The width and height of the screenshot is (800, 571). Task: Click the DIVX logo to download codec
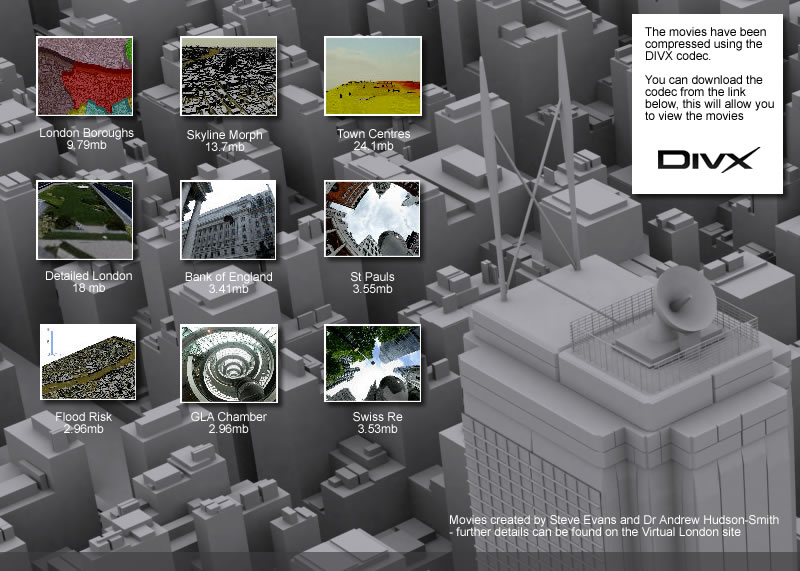708,160
